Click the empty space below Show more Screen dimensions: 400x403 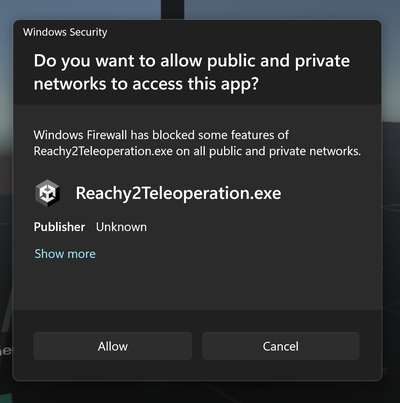tap(197, 286)
